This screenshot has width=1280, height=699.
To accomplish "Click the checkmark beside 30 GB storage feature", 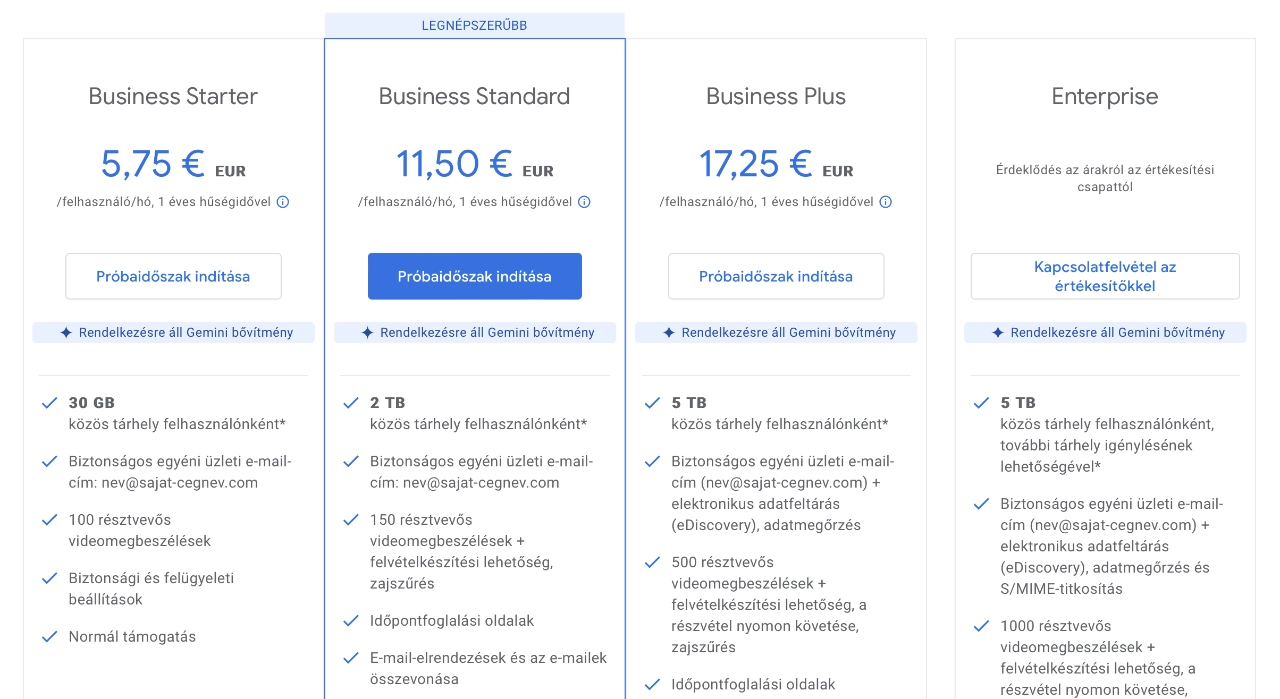I will tap(50, 402).
